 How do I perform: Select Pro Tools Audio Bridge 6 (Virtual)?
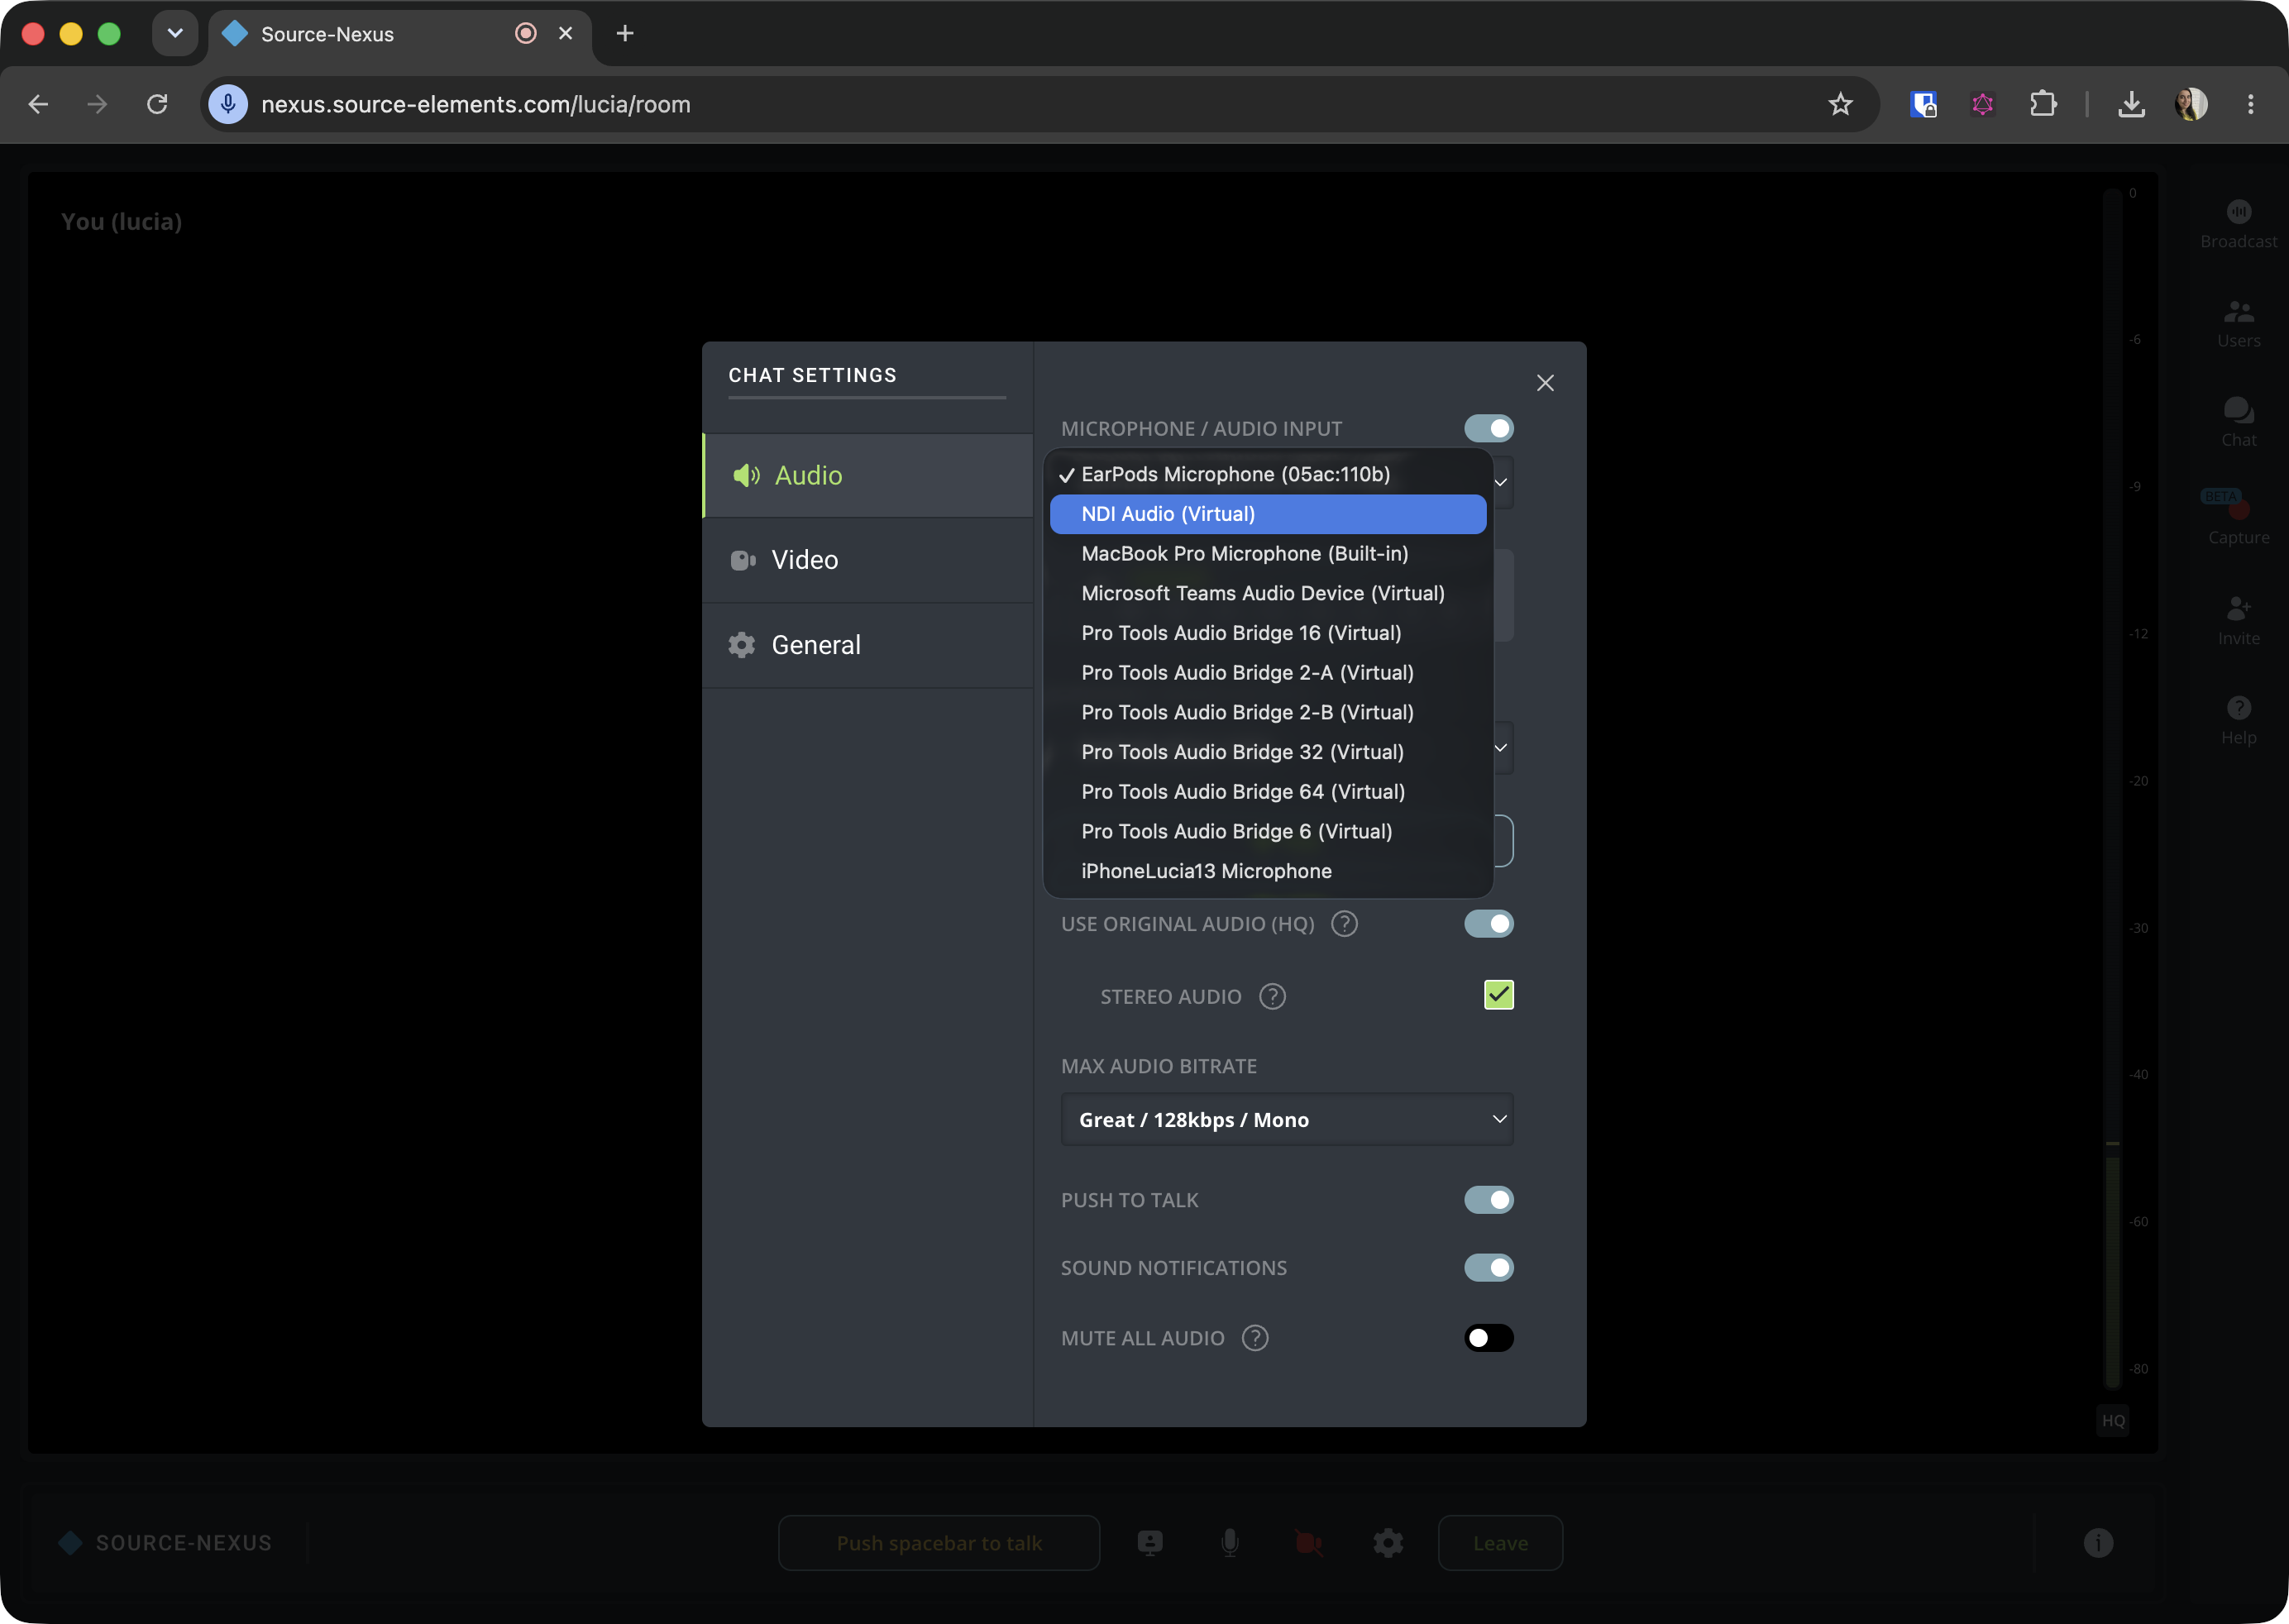pyautogui.click(x=1267, y=831)
